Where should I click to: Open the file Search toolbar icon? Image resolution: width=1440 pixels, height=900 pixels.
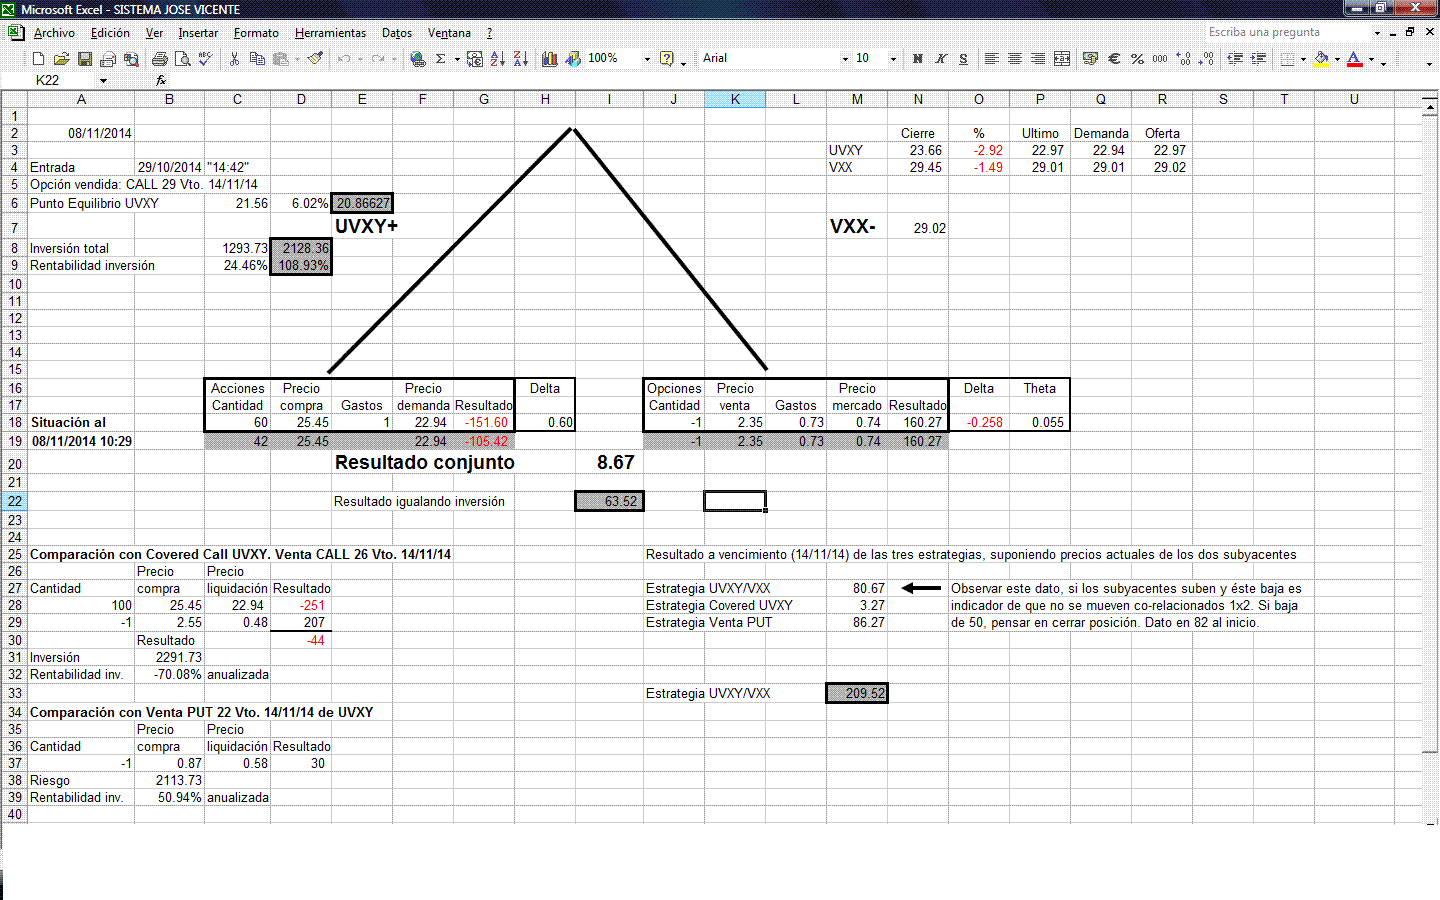pos(131,59)
